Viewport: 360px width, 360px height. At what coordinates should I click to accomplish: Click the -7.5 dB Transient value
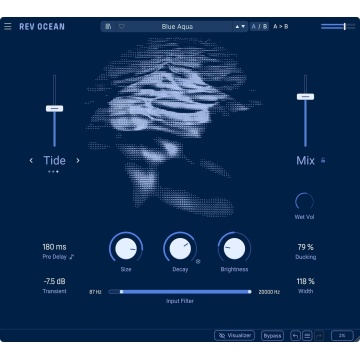coord(54,281)
